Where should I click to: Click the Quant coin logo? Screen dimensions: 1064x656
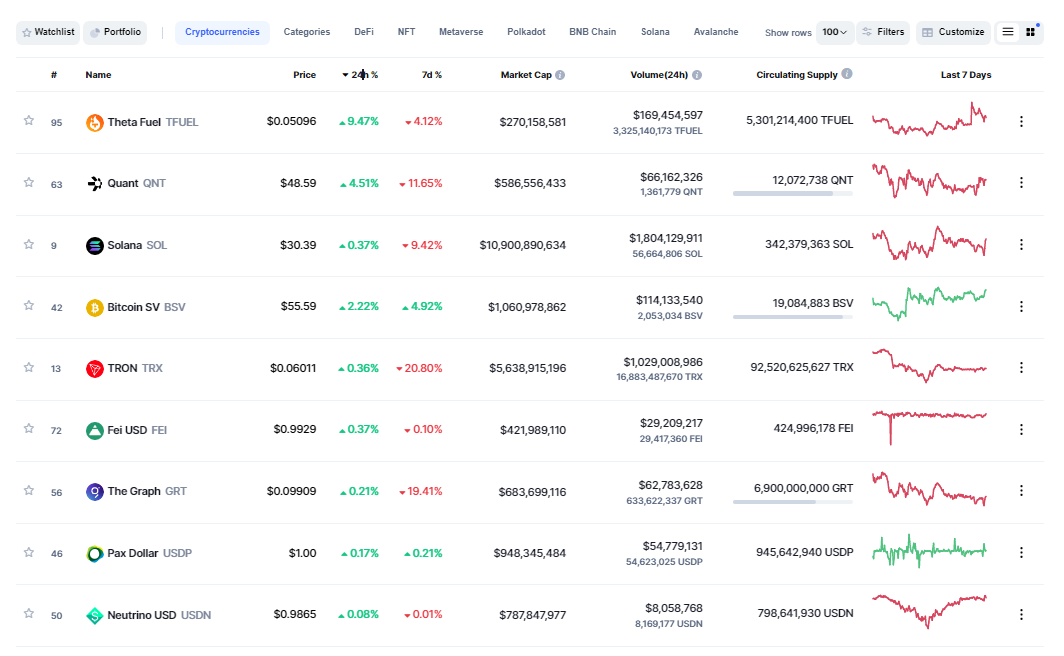pos(94,183)
